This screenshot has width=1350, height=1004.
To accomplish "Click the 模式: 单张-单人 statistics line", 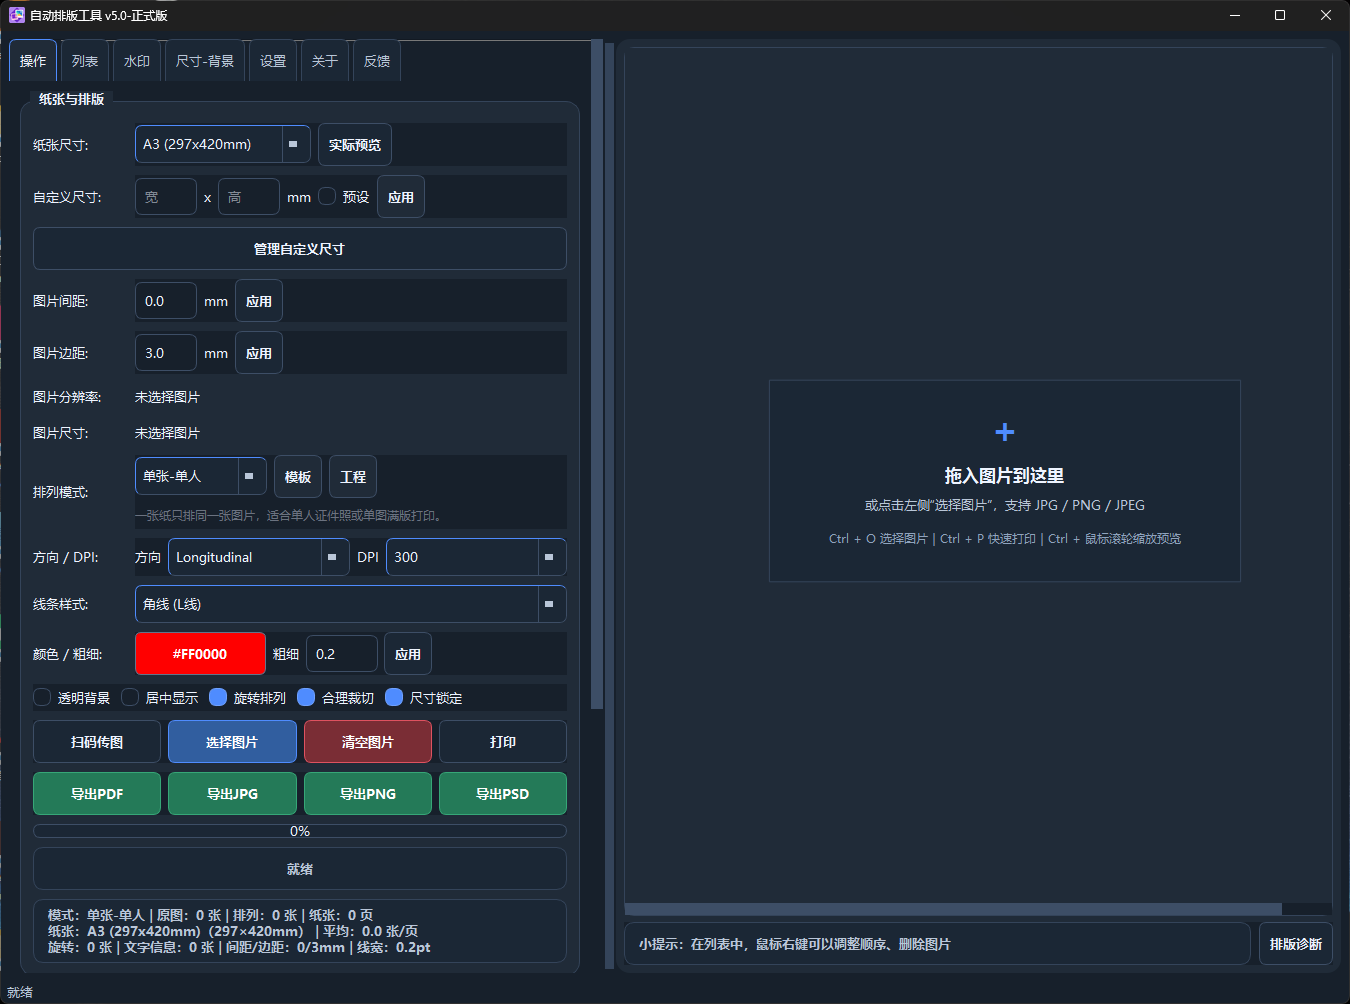I will pyautogui.click(x=211, y=915).
